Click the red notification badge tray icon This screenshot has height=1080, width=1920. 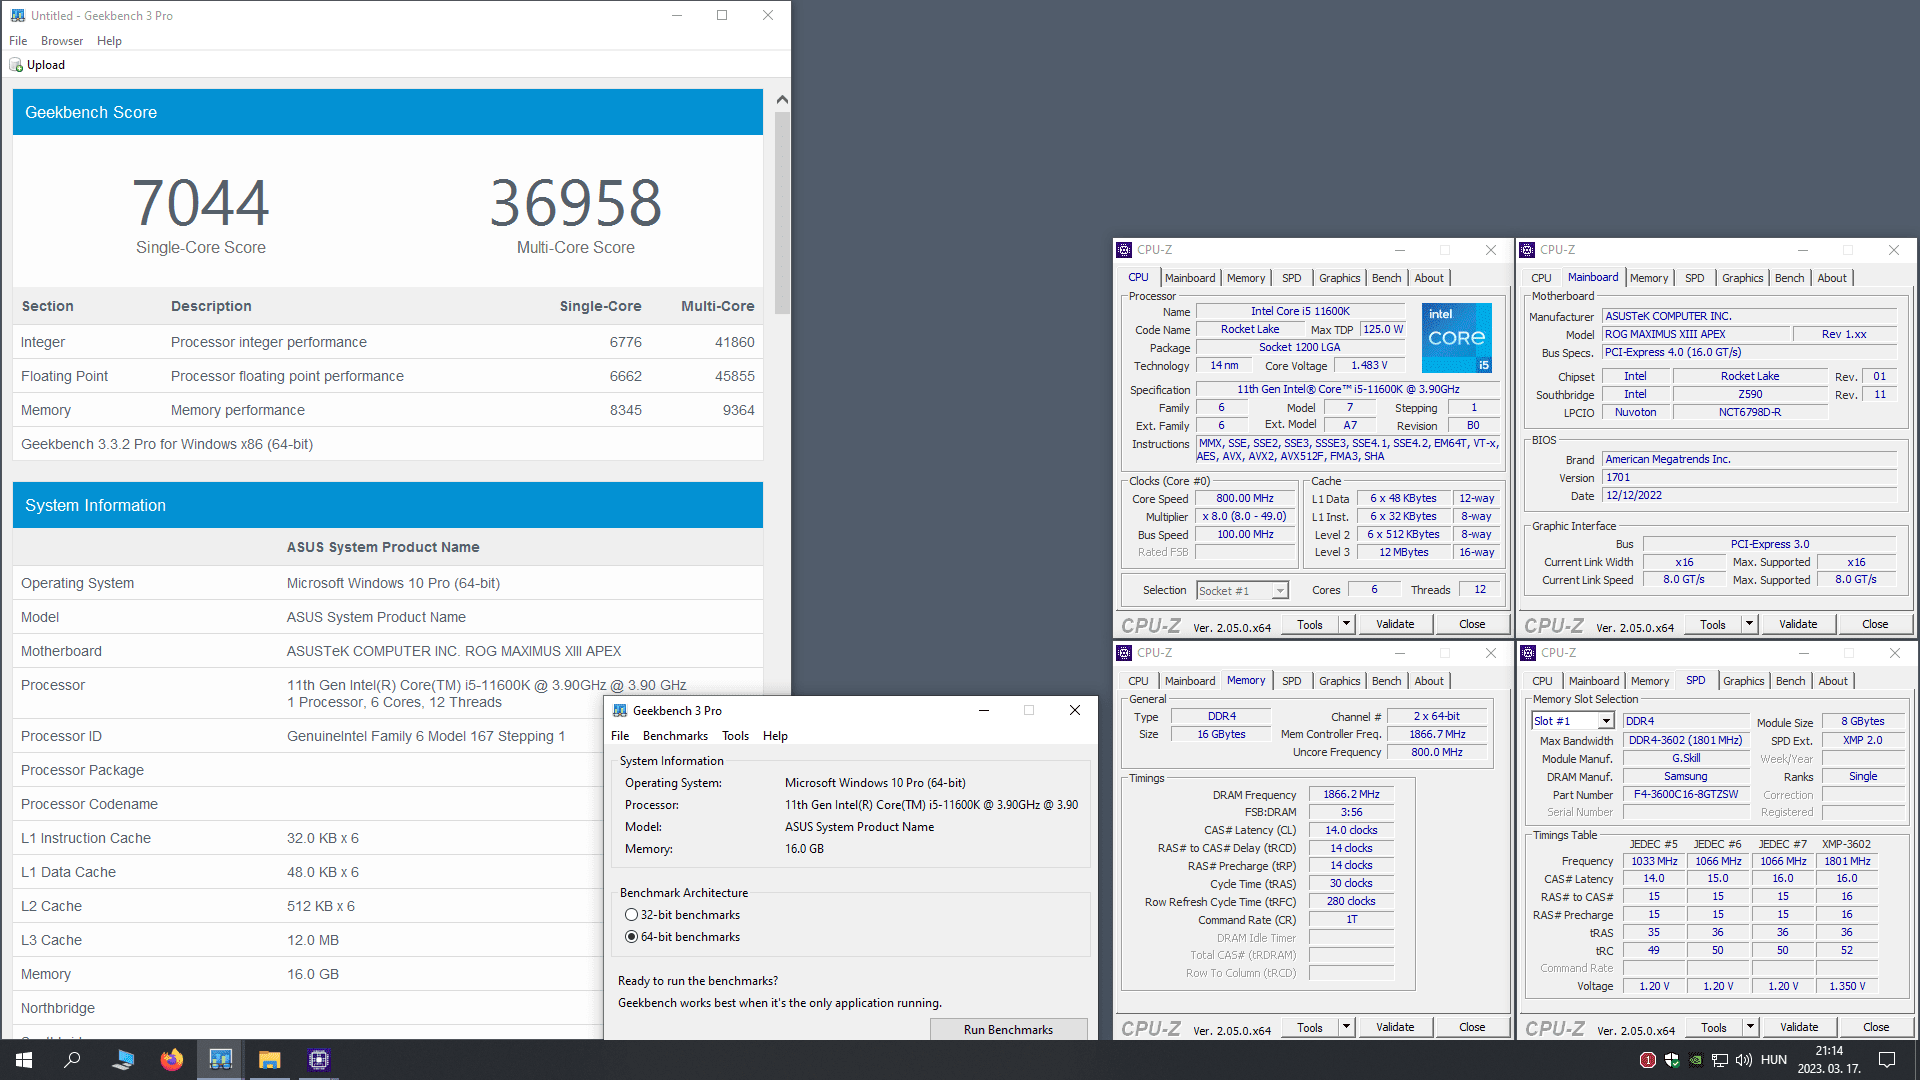(x=1648, y=1060)
